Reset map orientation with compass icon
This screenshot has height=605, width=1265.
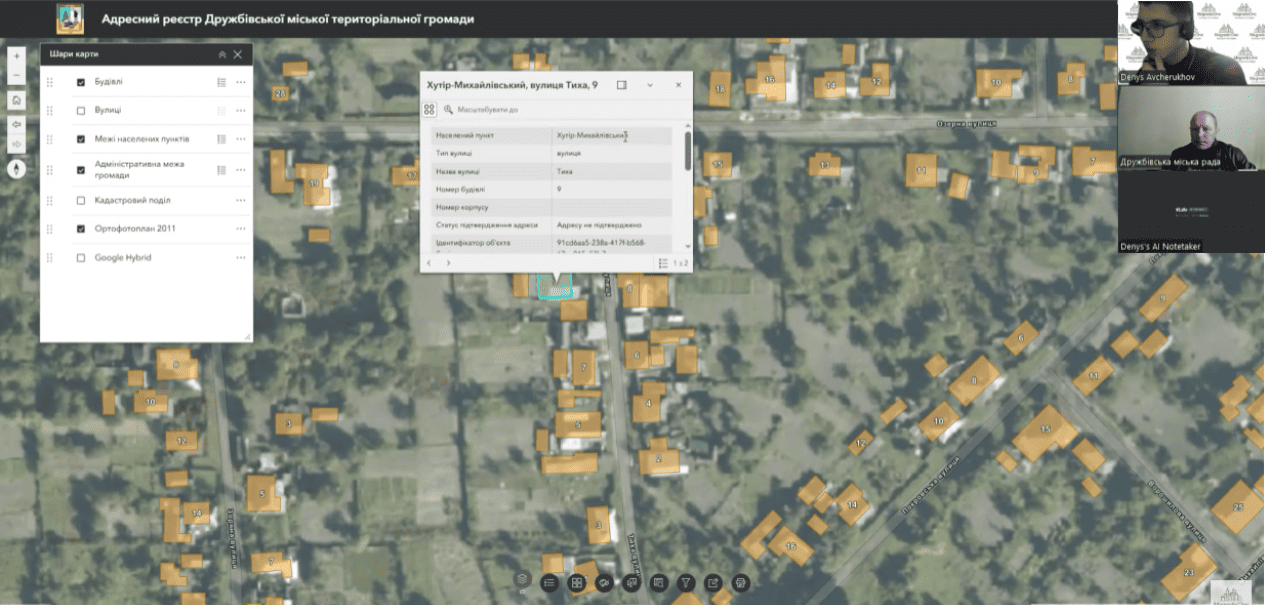pyautogui.click(x=16, y=168)
